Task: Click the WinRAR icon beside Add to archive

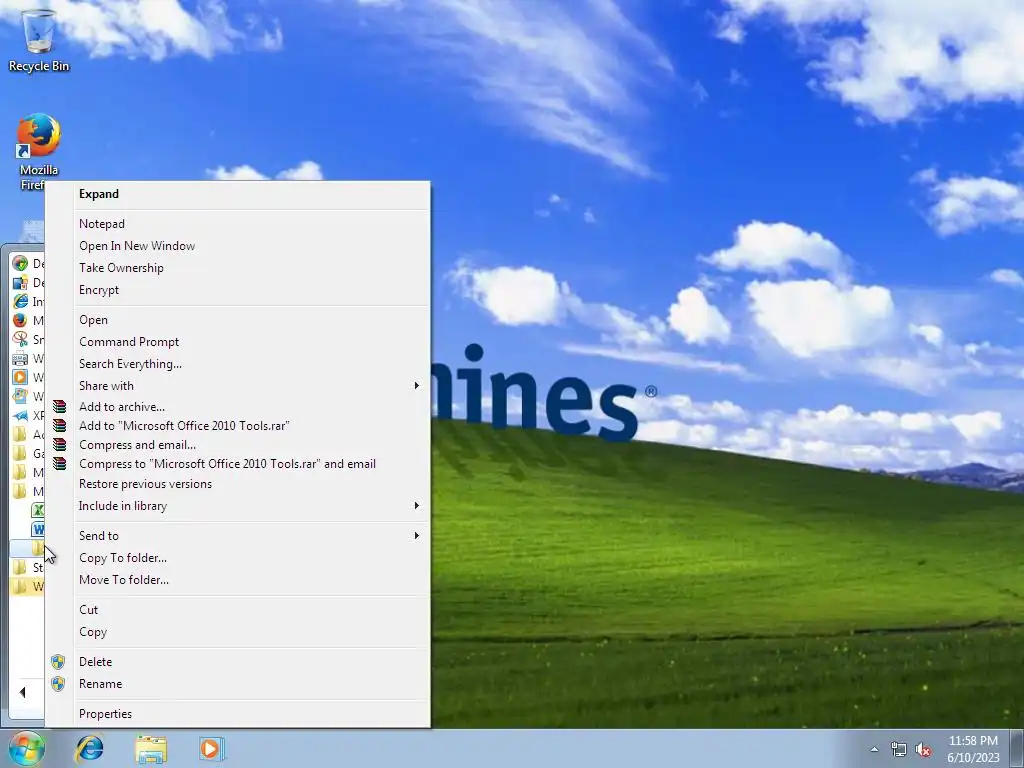Action: click(x=59, y=407)
